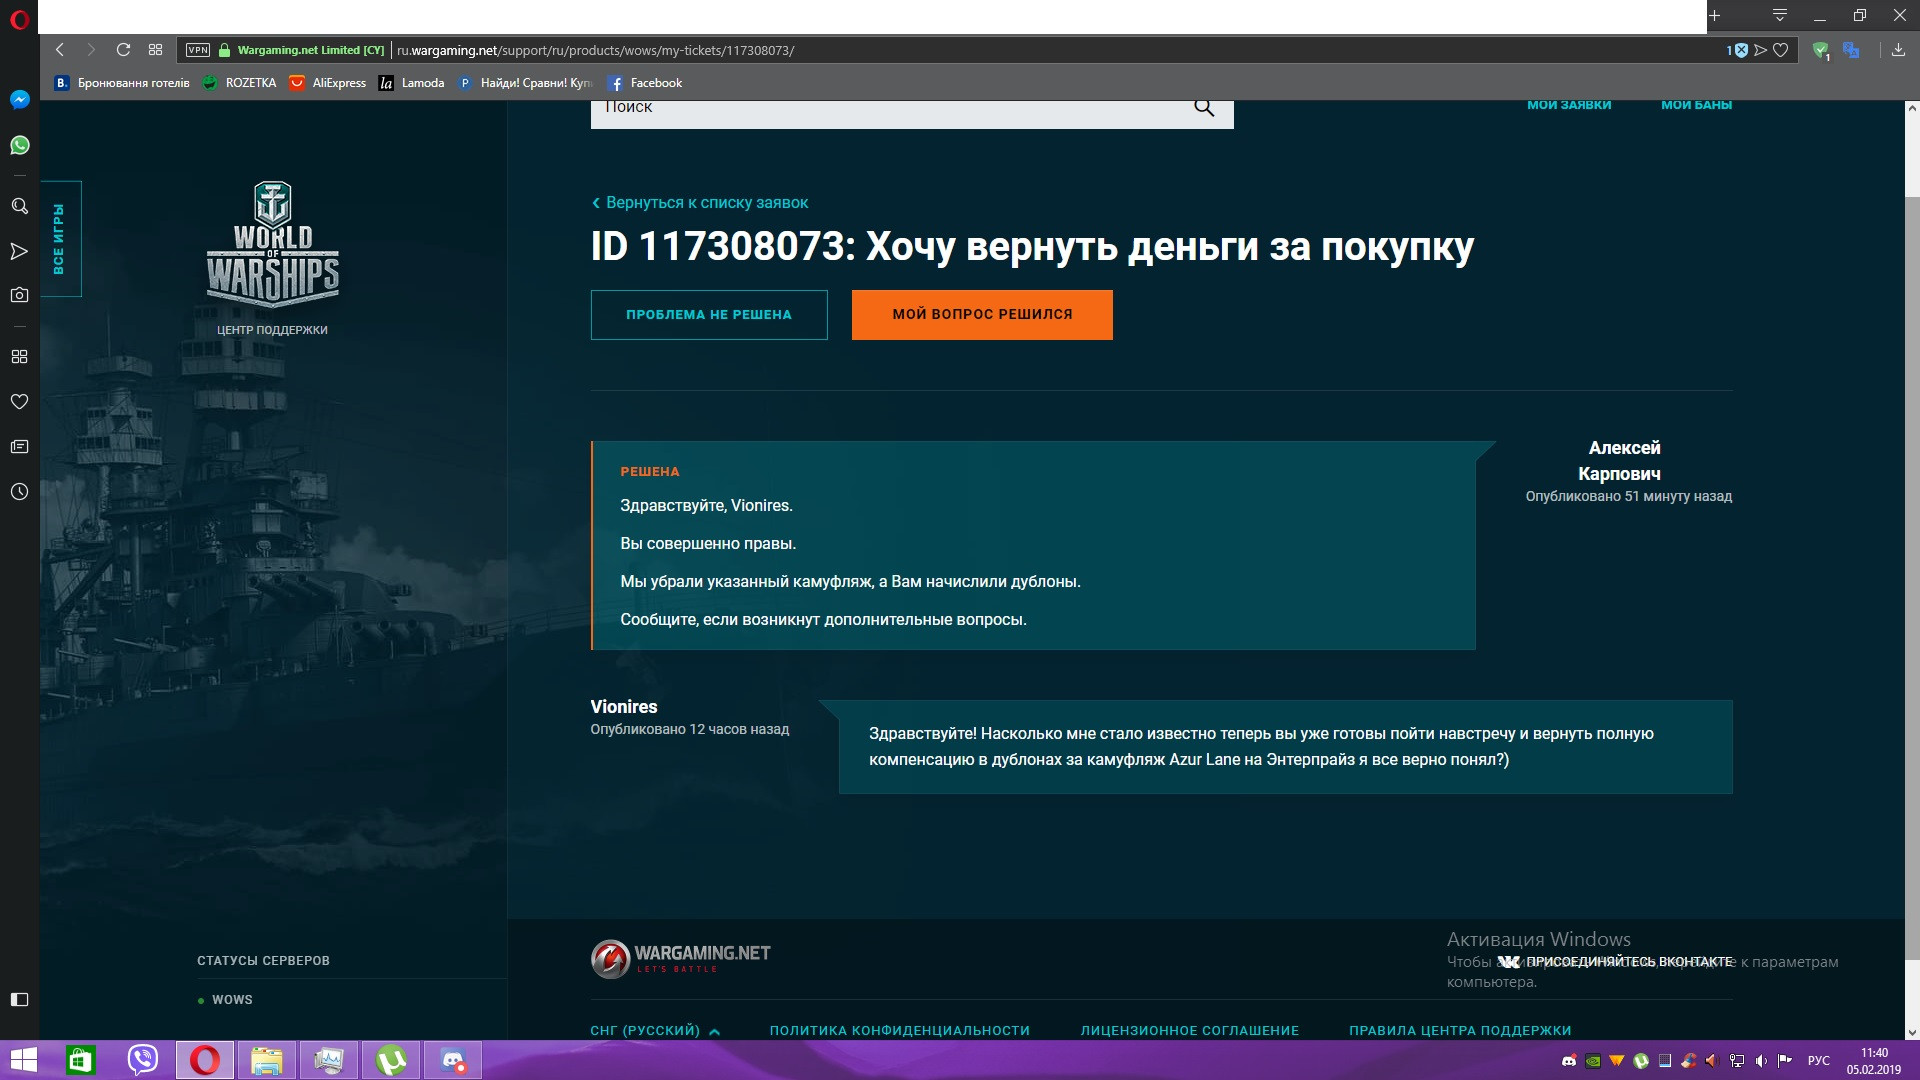Reload the page with refresh icon
The height and width of the screenshot is (1080, 1920).
pyautogui.click(x=123, y=50)
